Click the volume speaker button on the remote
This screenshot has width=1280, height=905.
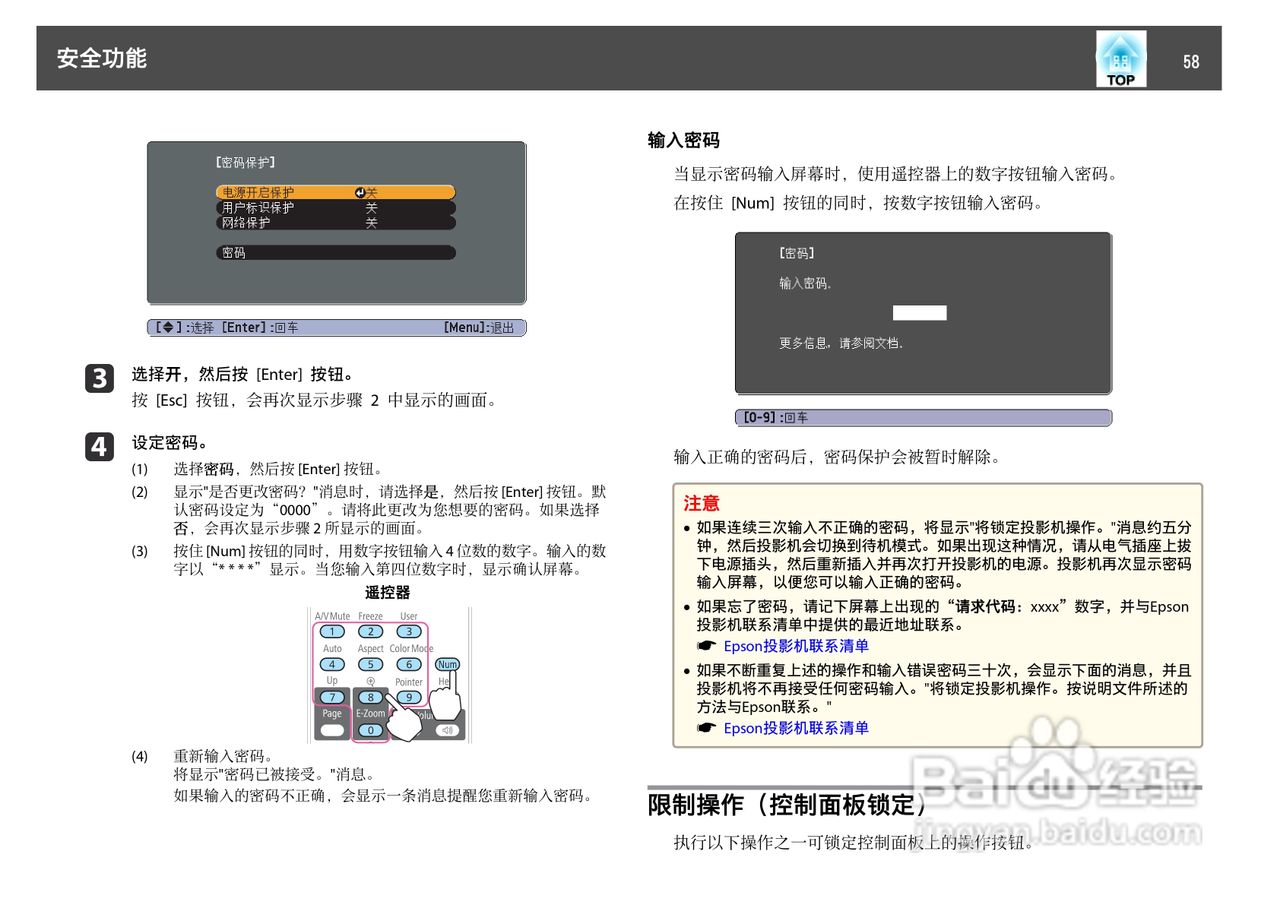pos(447,730)
